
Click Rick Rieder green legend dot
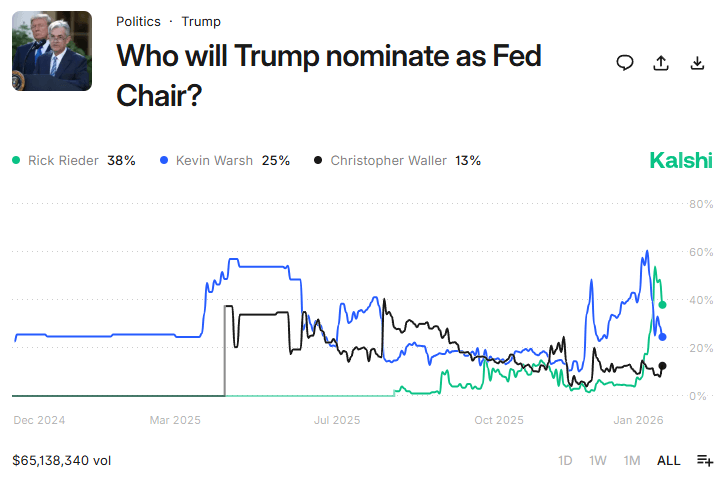pyautogui.click(x=16, y=160)
